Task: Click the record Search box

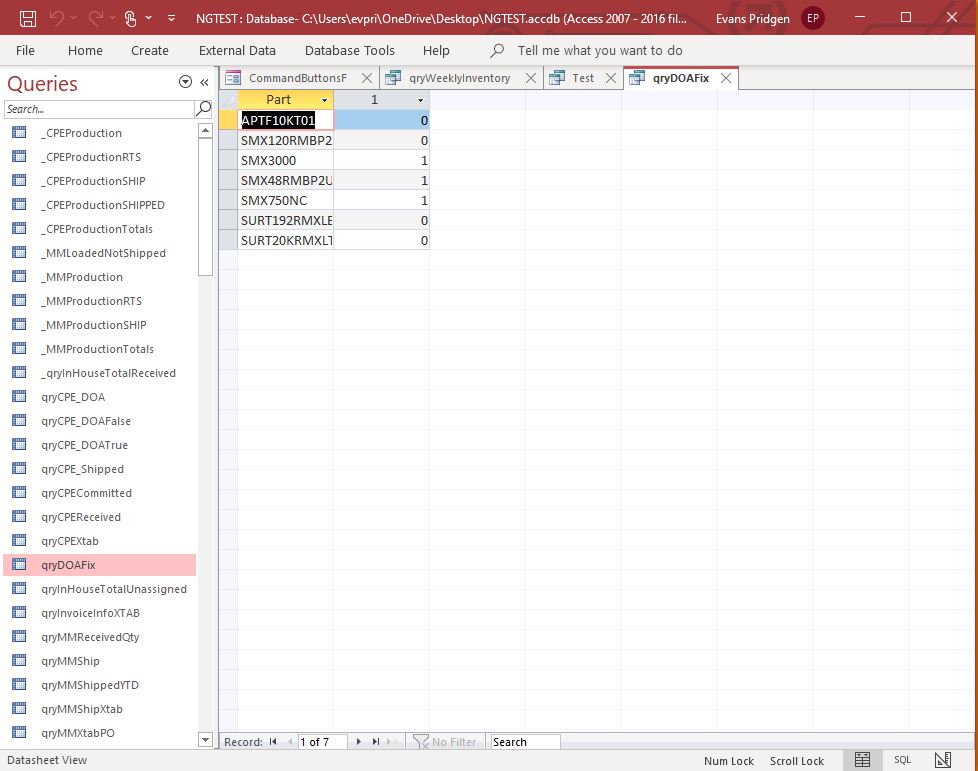Action: coord(525,742)
